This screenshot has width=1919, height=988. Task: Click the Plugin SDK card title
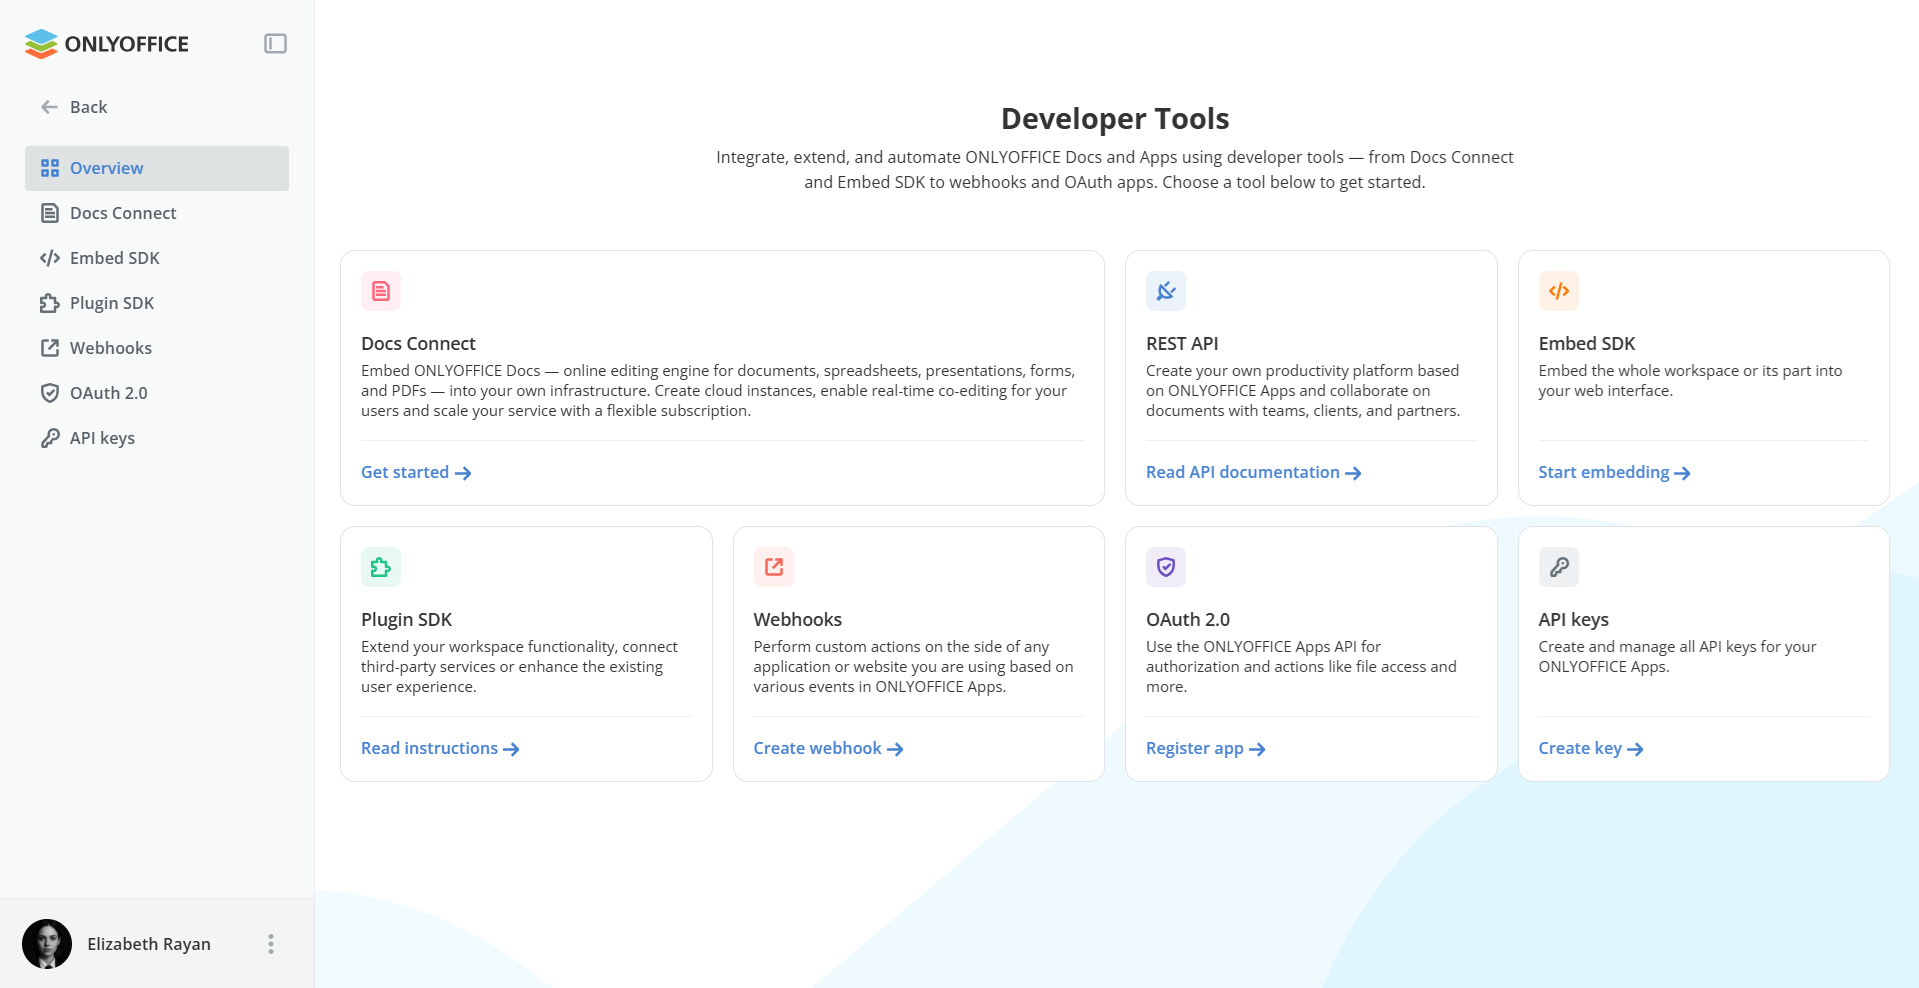(x=407, y=619)
